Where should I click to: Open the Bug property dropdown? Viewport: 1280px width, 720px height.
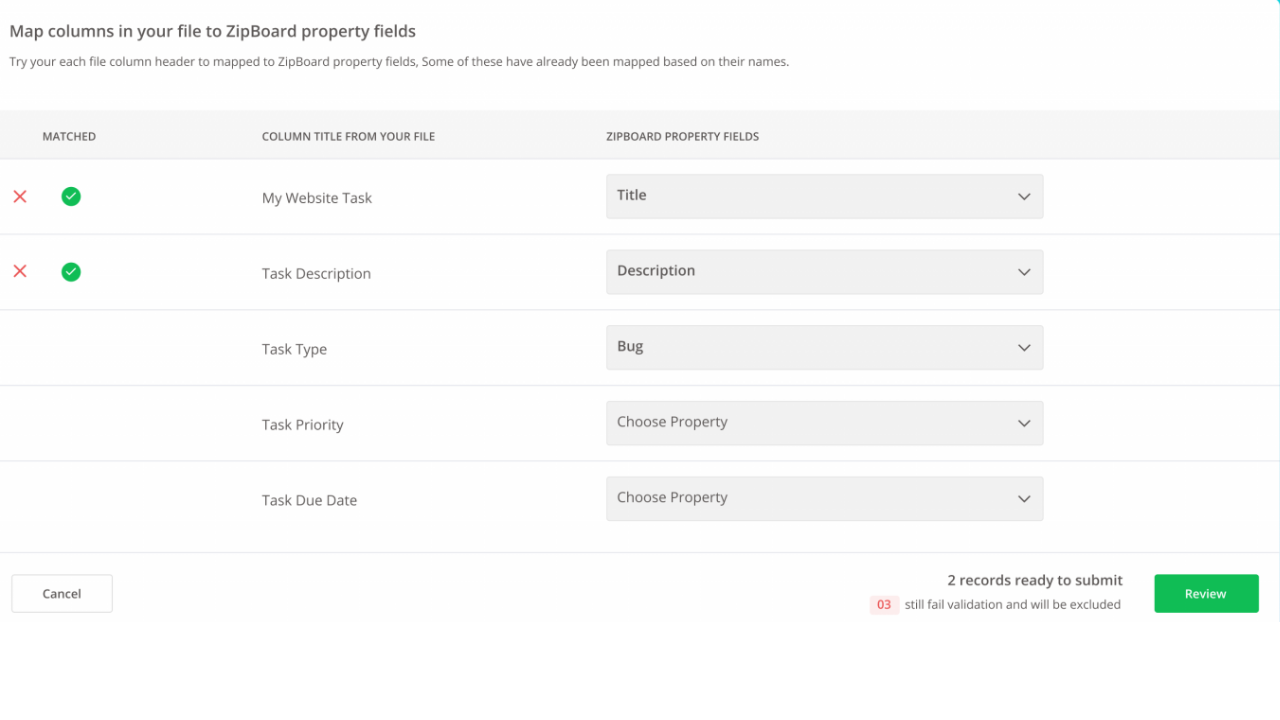[824, 347]
